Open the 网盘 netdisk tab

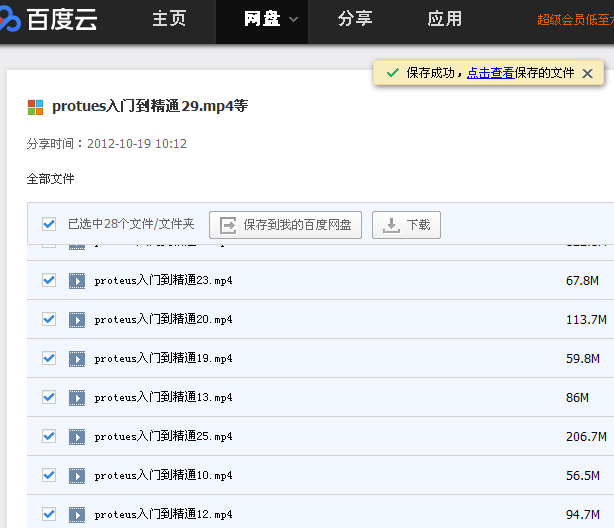coord(262,19)
